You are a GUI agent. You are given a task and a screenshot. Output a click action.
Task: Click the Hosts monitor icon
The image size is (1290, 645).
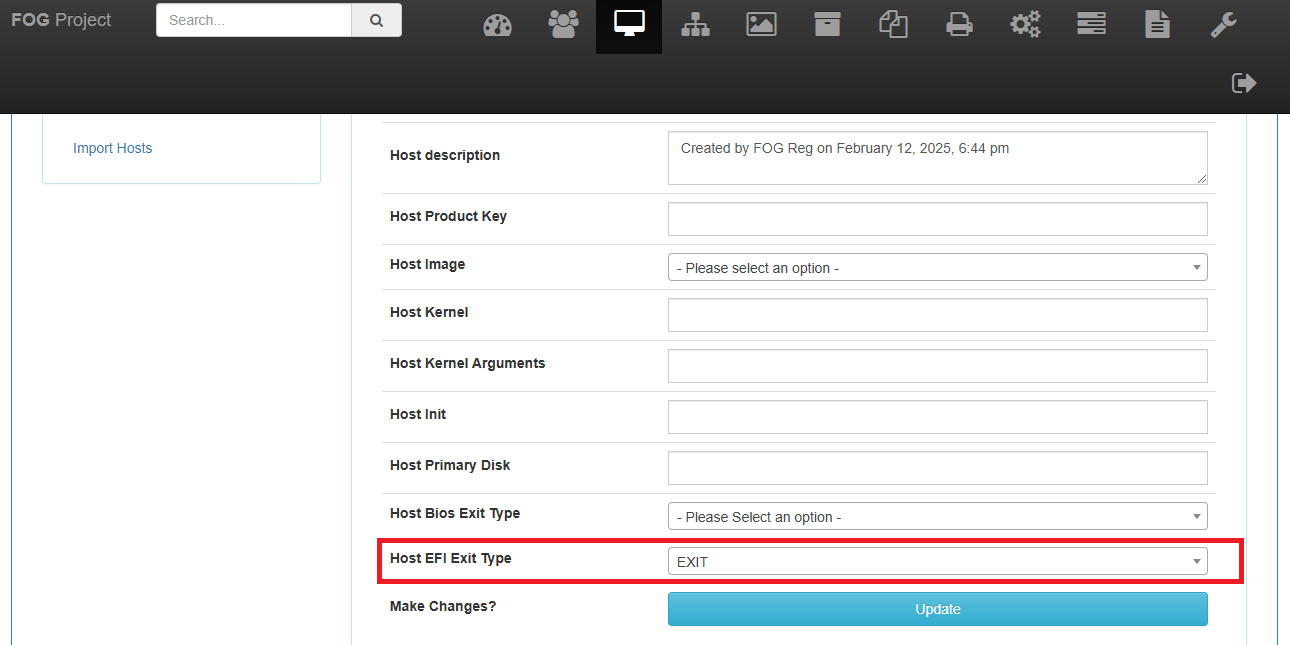tap(629, 25)
